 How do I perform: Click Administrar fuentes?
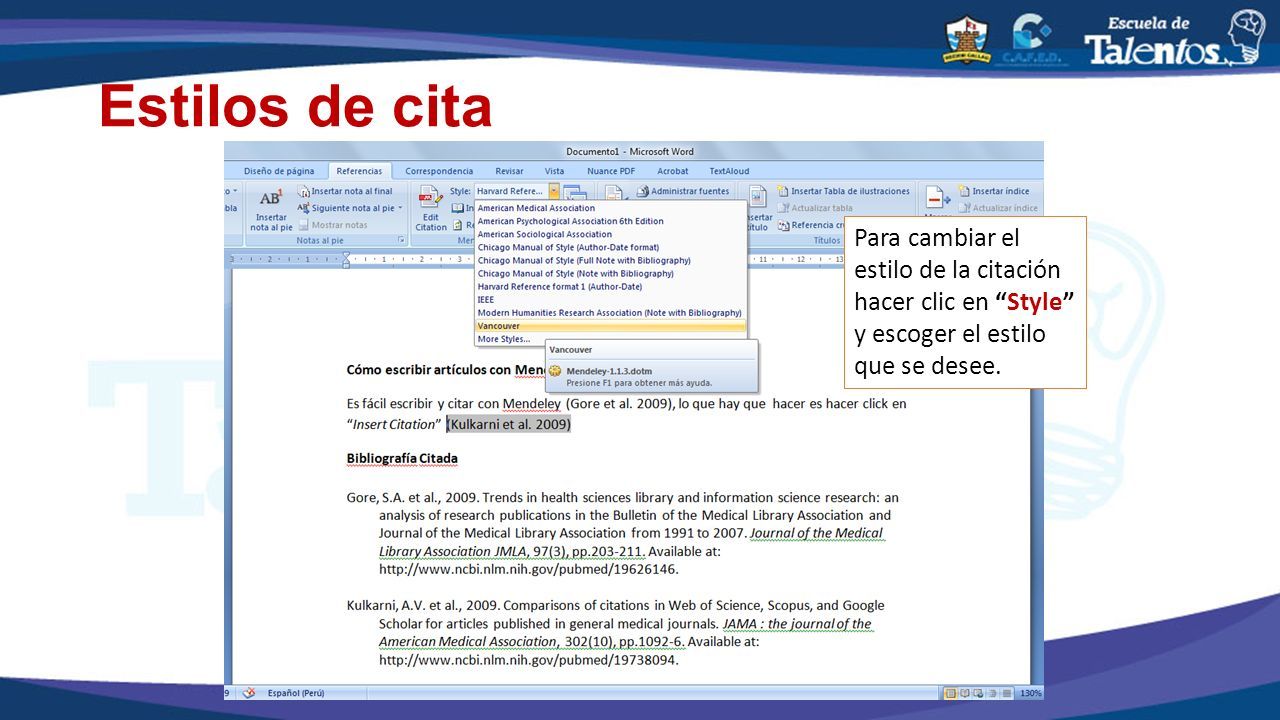click(683, 191)
